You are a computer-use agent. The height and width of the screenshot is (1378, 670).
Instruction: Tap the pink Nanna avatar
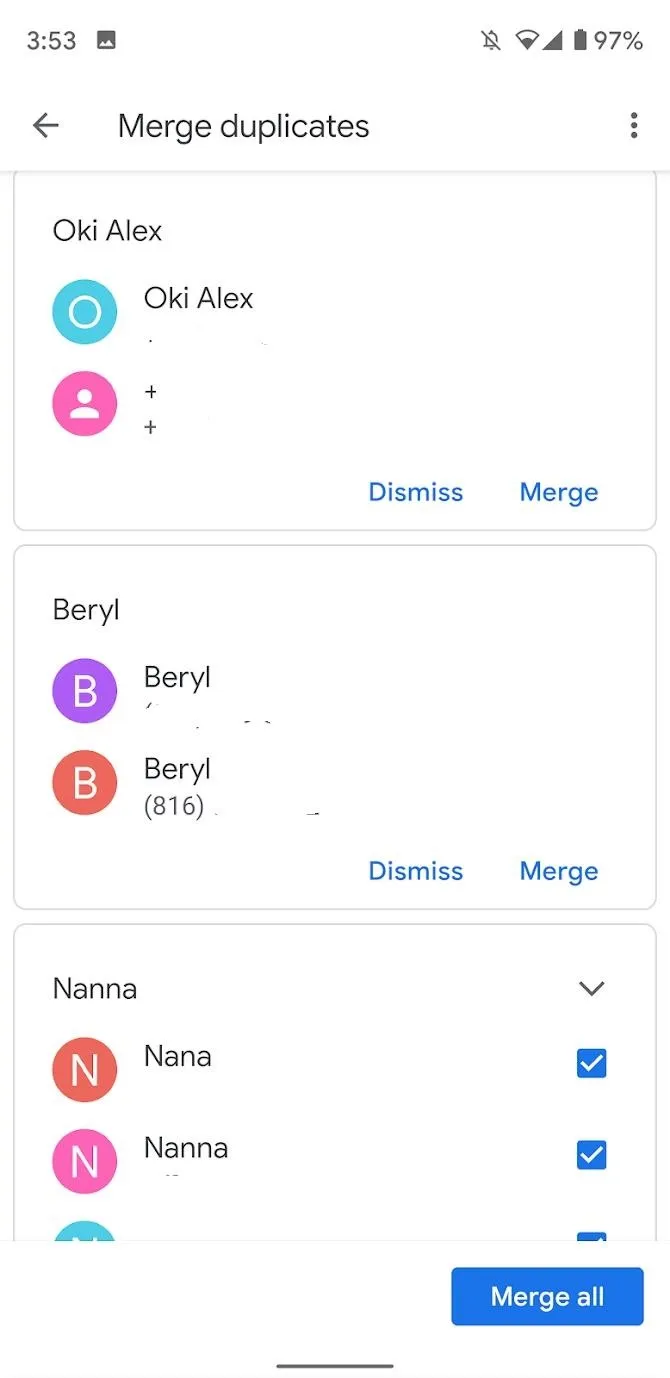84,1162
